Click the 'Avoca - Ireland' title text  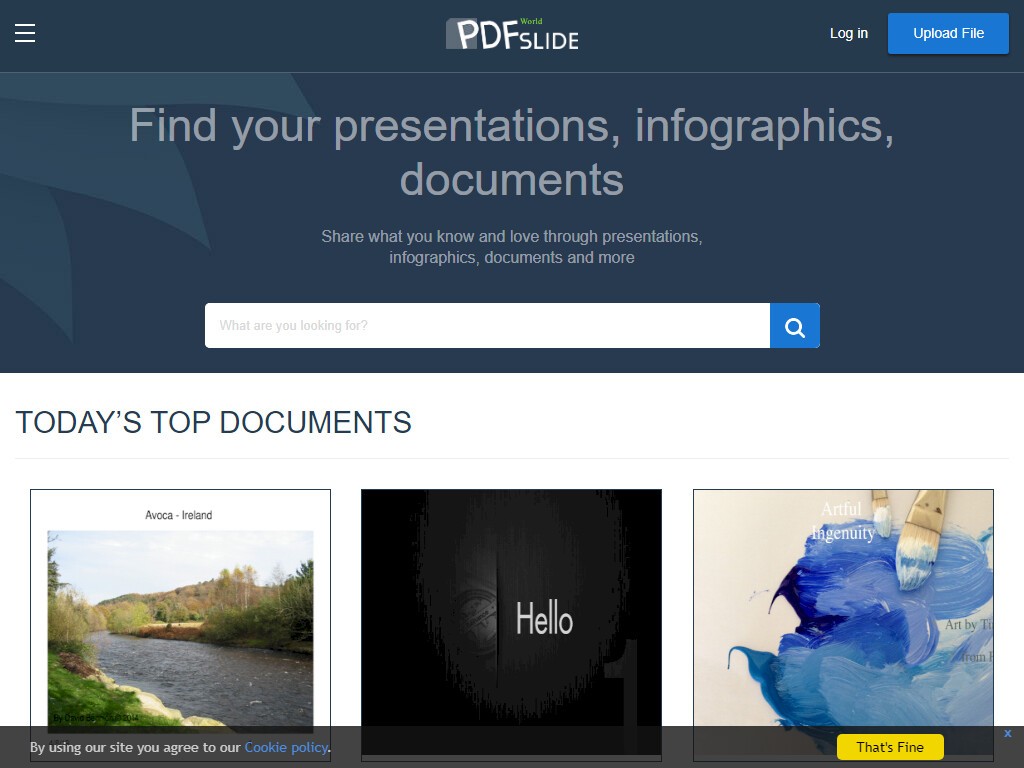pyautogui.click(x=178, y=515)
